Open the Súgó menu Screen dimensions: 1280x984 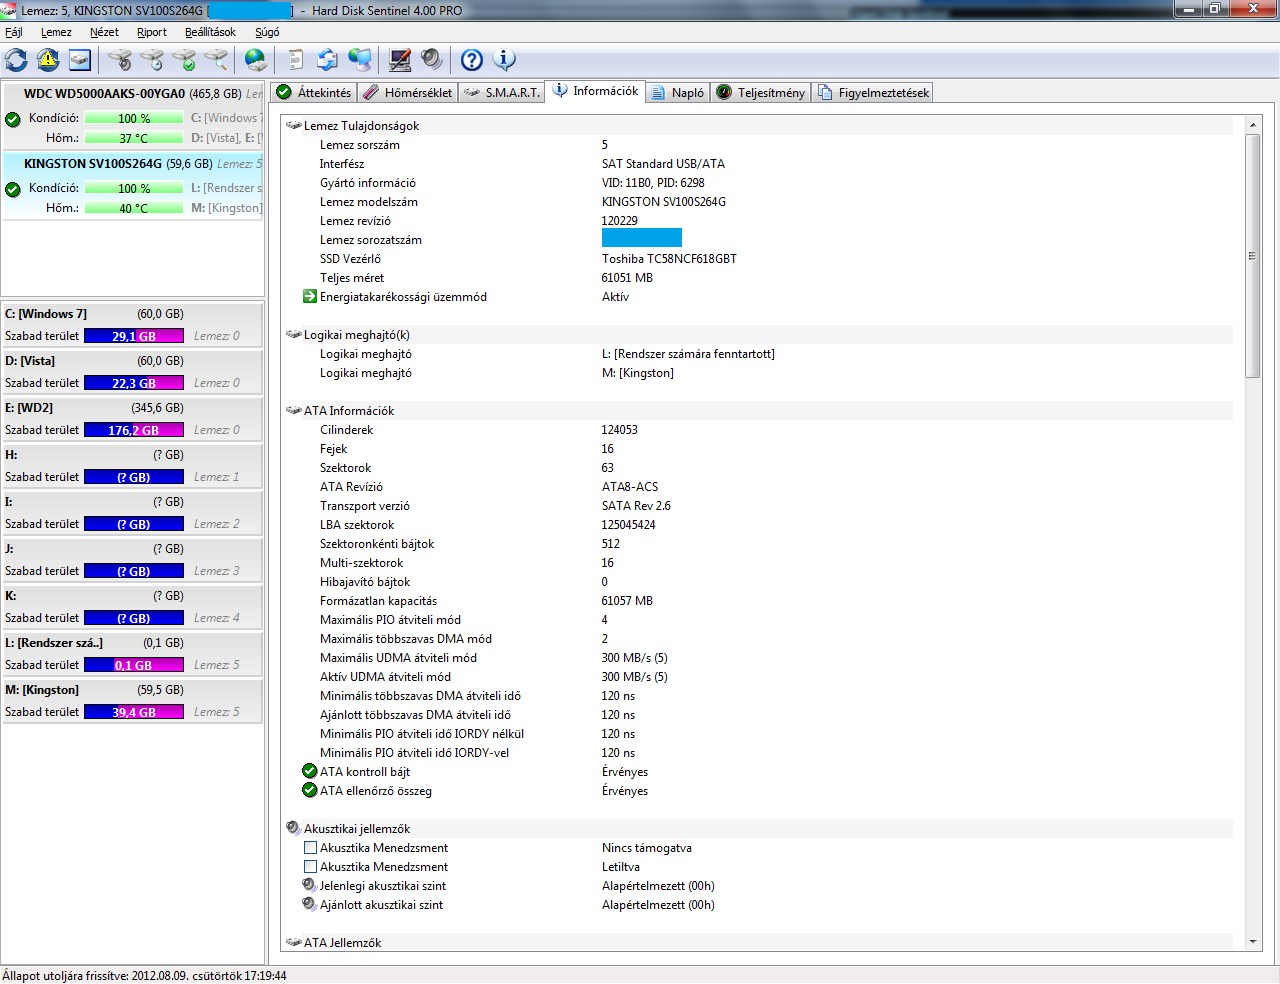[x=267, y=32]
